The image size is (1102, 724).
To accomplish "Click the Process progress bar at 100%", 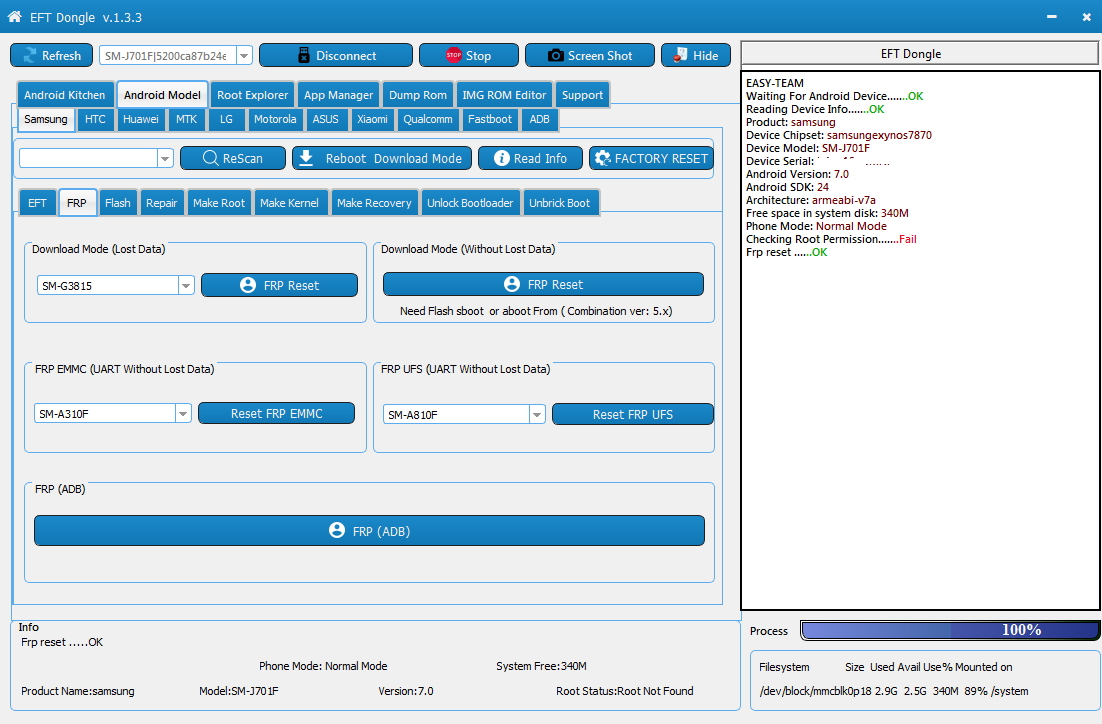I will (x=949, y=631).
